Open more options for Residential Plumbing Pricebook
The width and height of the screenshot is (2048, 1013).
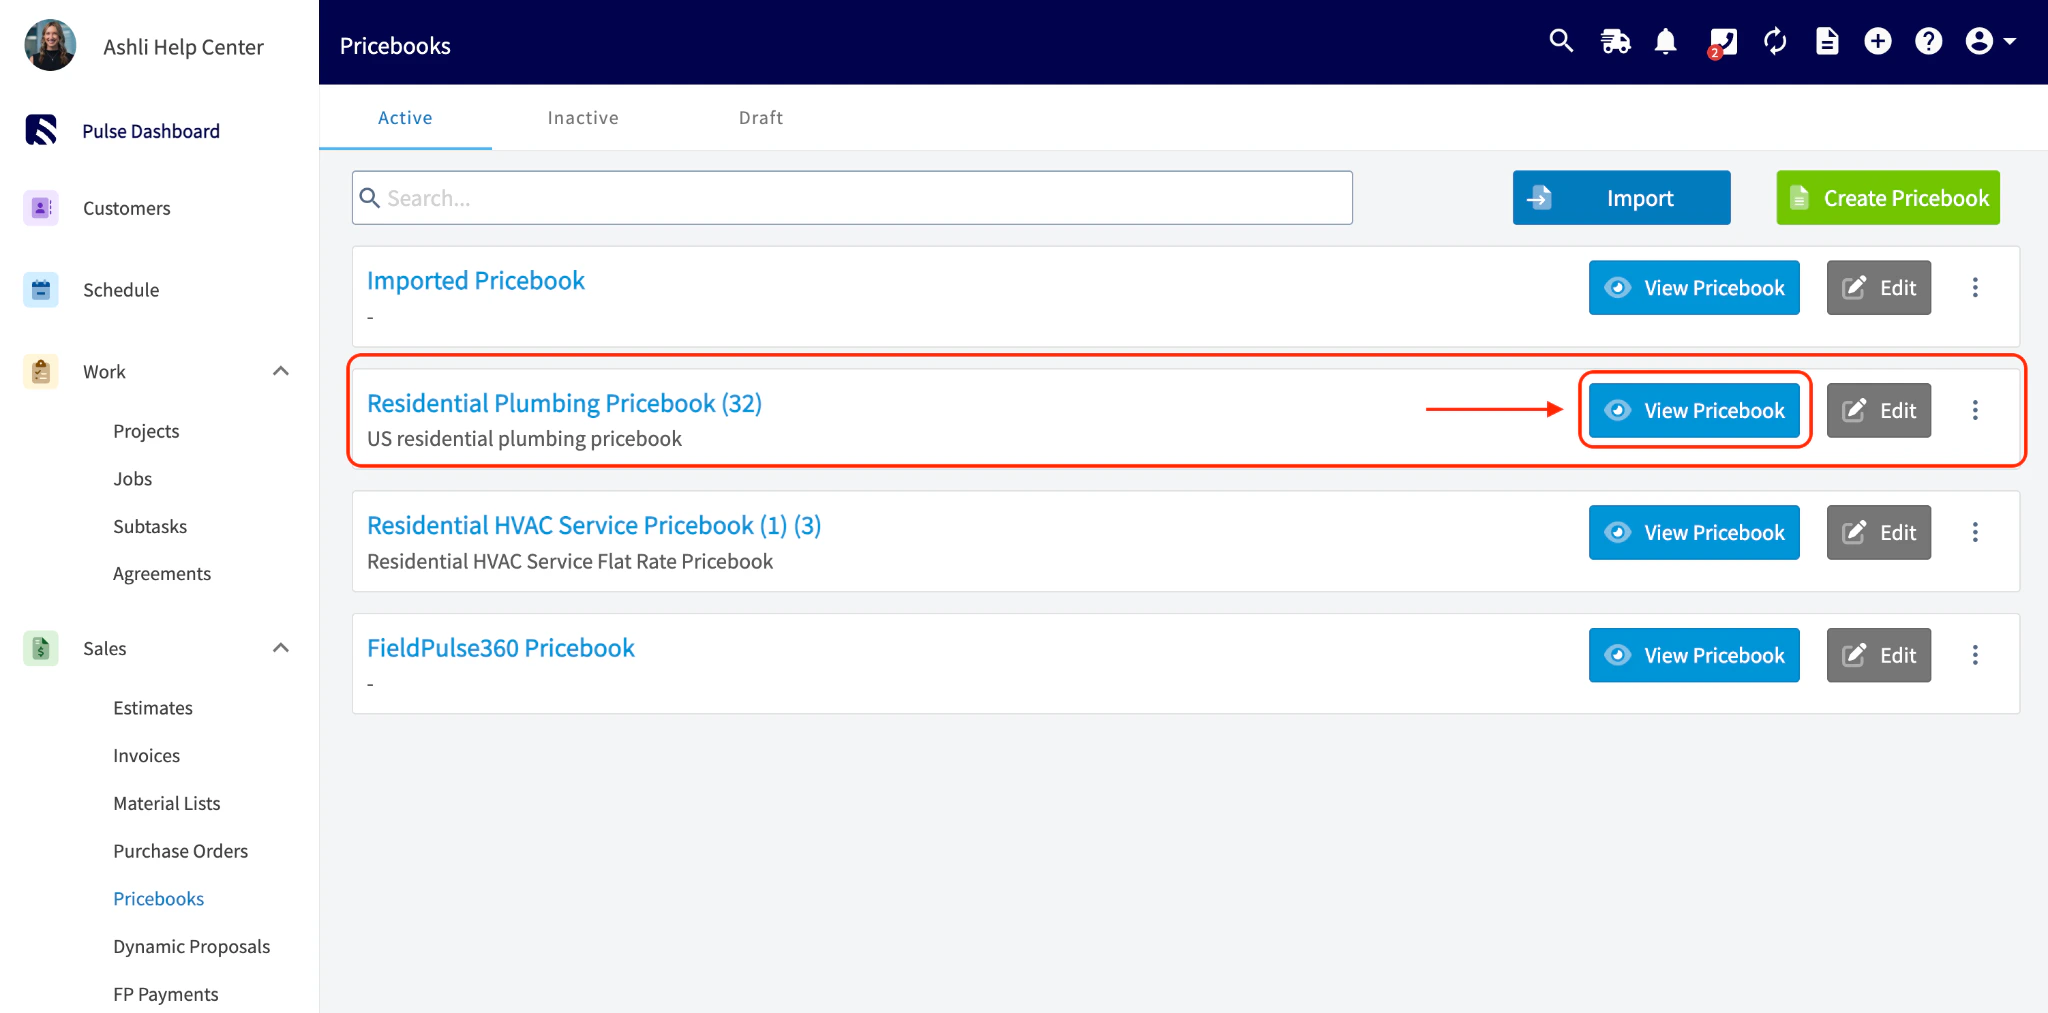tap(1975, 410)
